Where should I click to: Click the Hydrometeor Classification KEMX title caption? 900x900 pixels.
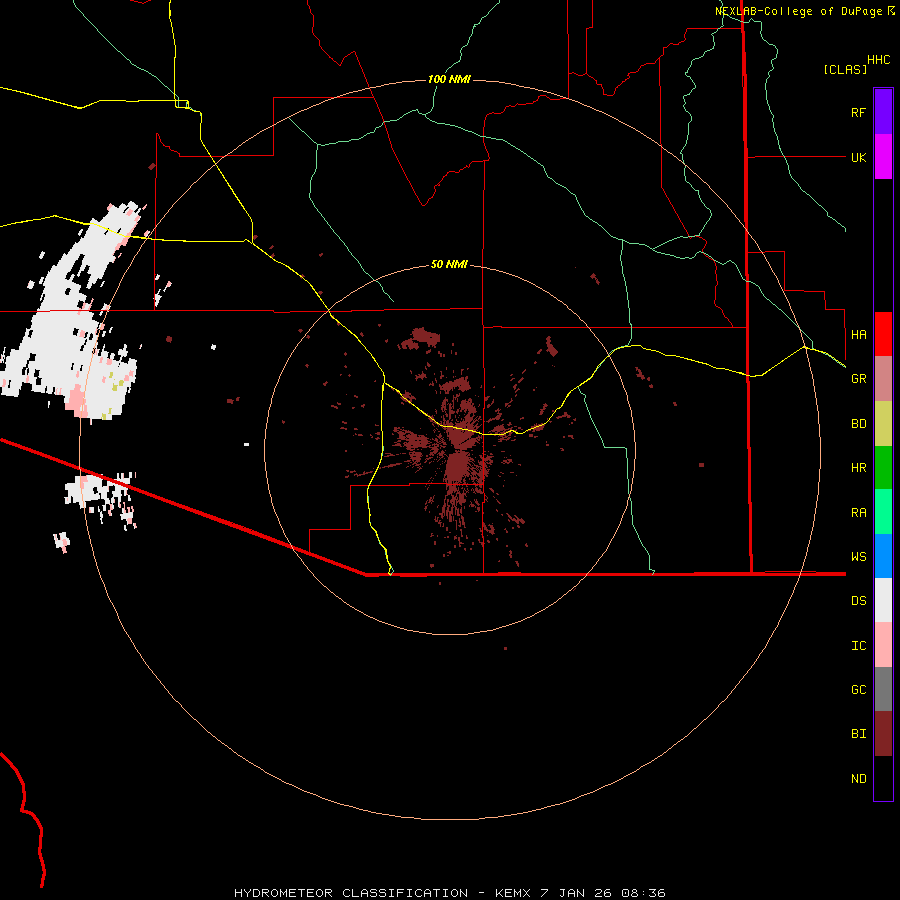coord(449,893)
